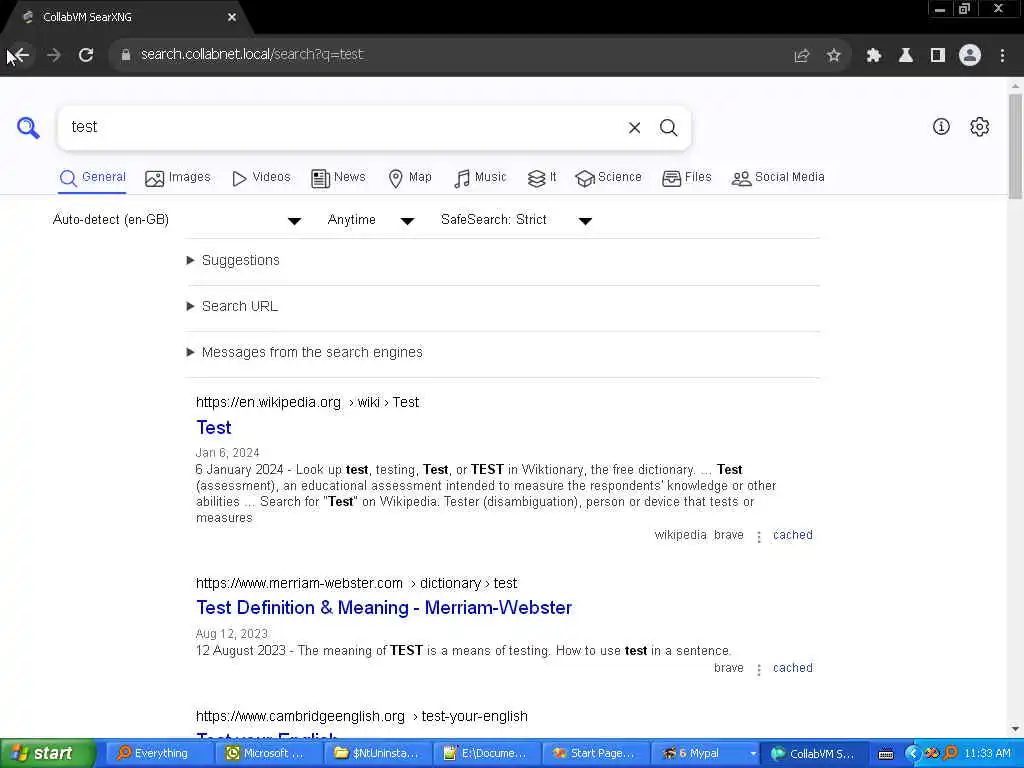Go back with the browser back arrow
This screenshot has height=768, width=1024.
point(20,56)
